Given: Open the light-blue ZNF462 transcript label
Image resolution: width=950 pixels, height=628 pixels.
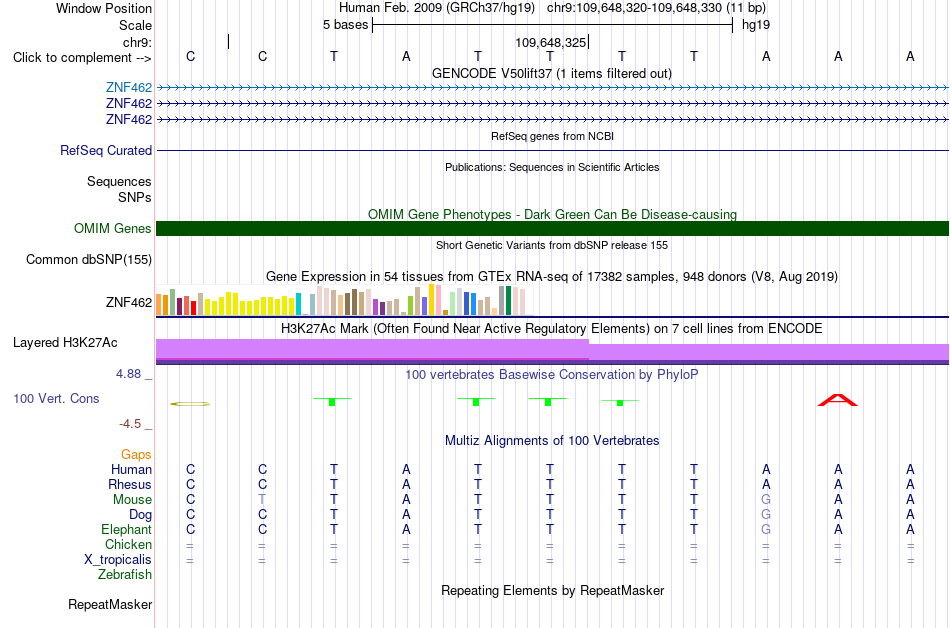Looking at the screenshot, I should (128, 88).
